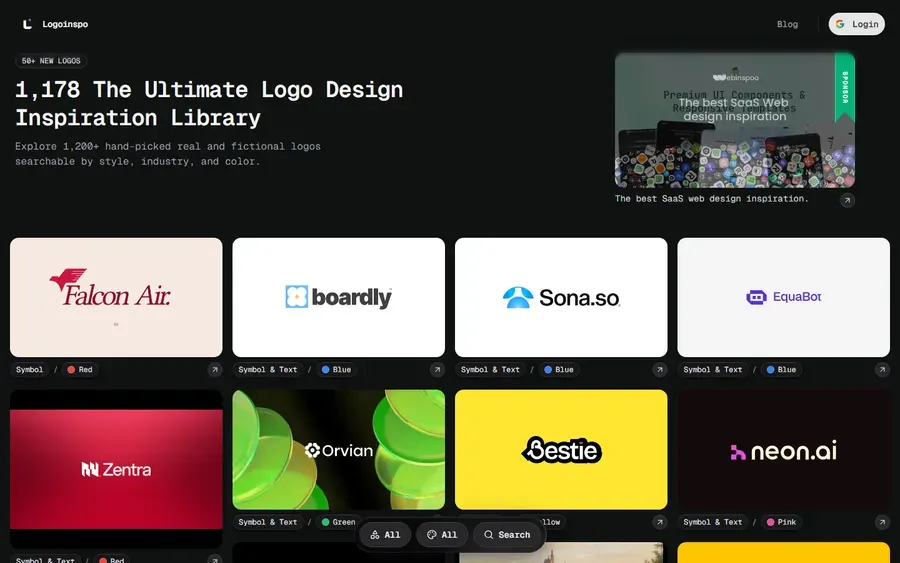Open the style filter All dropdown
Viewport: 900px width, 563px height.
385,535
